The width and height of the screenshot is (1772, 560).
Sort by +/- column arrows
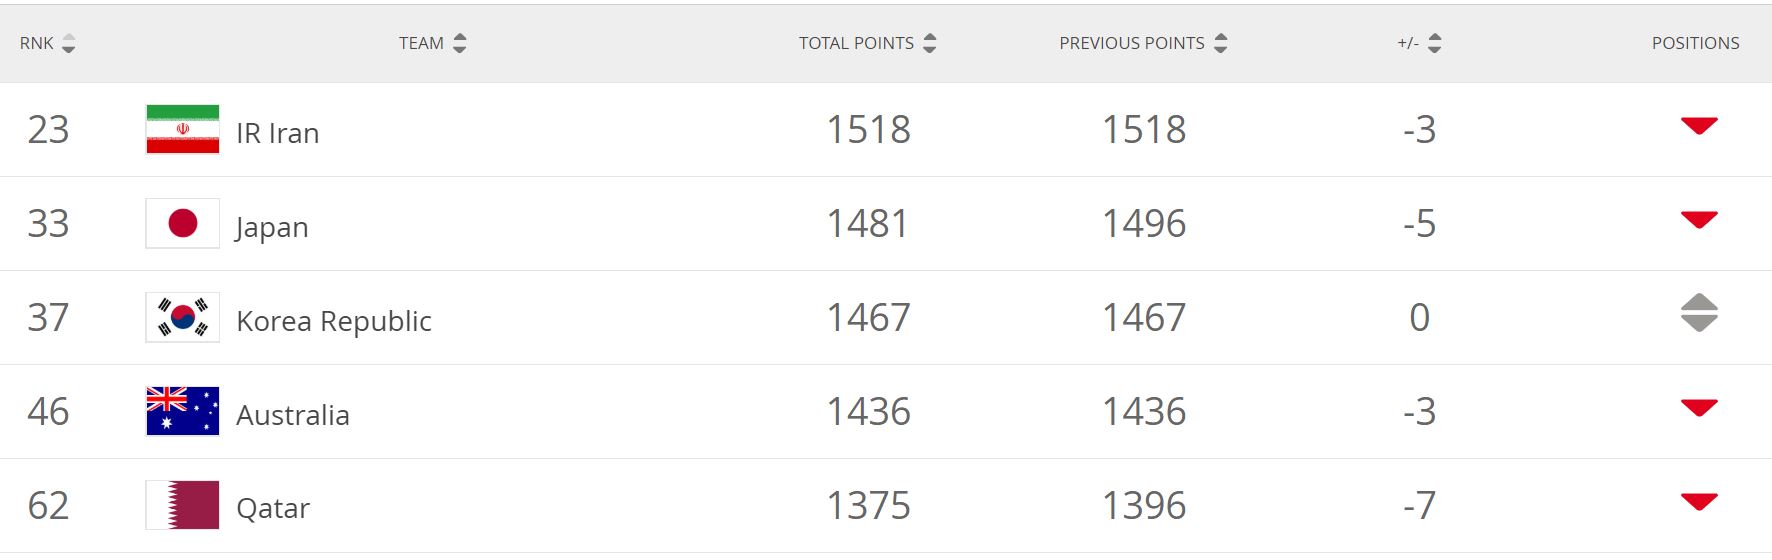pyautogui.click(x=1434, y=43)
